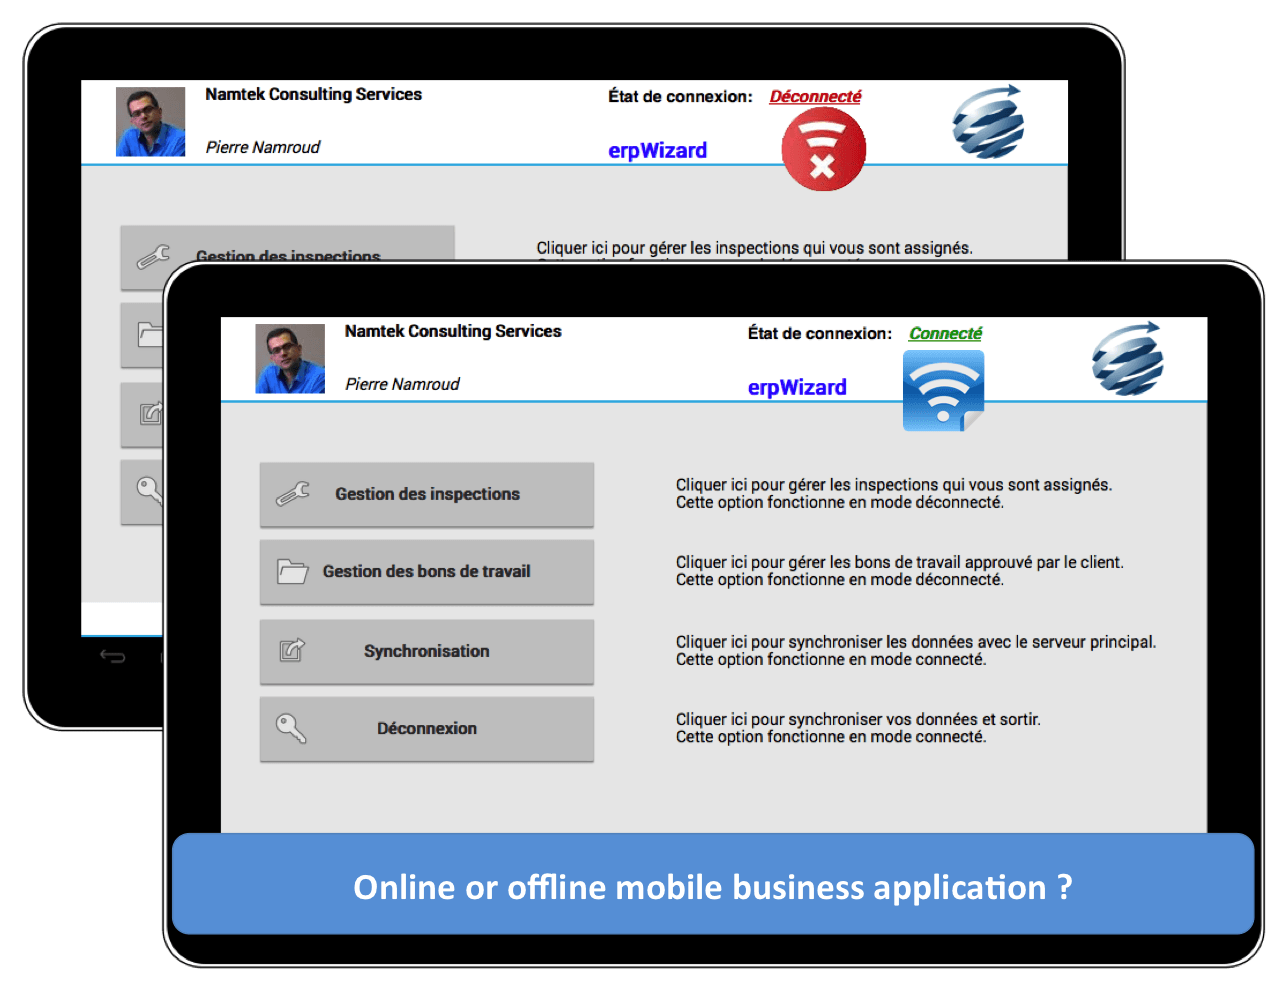
Task: Click the Synchronisation button on front tablet
Action: (x=427, y=651)
